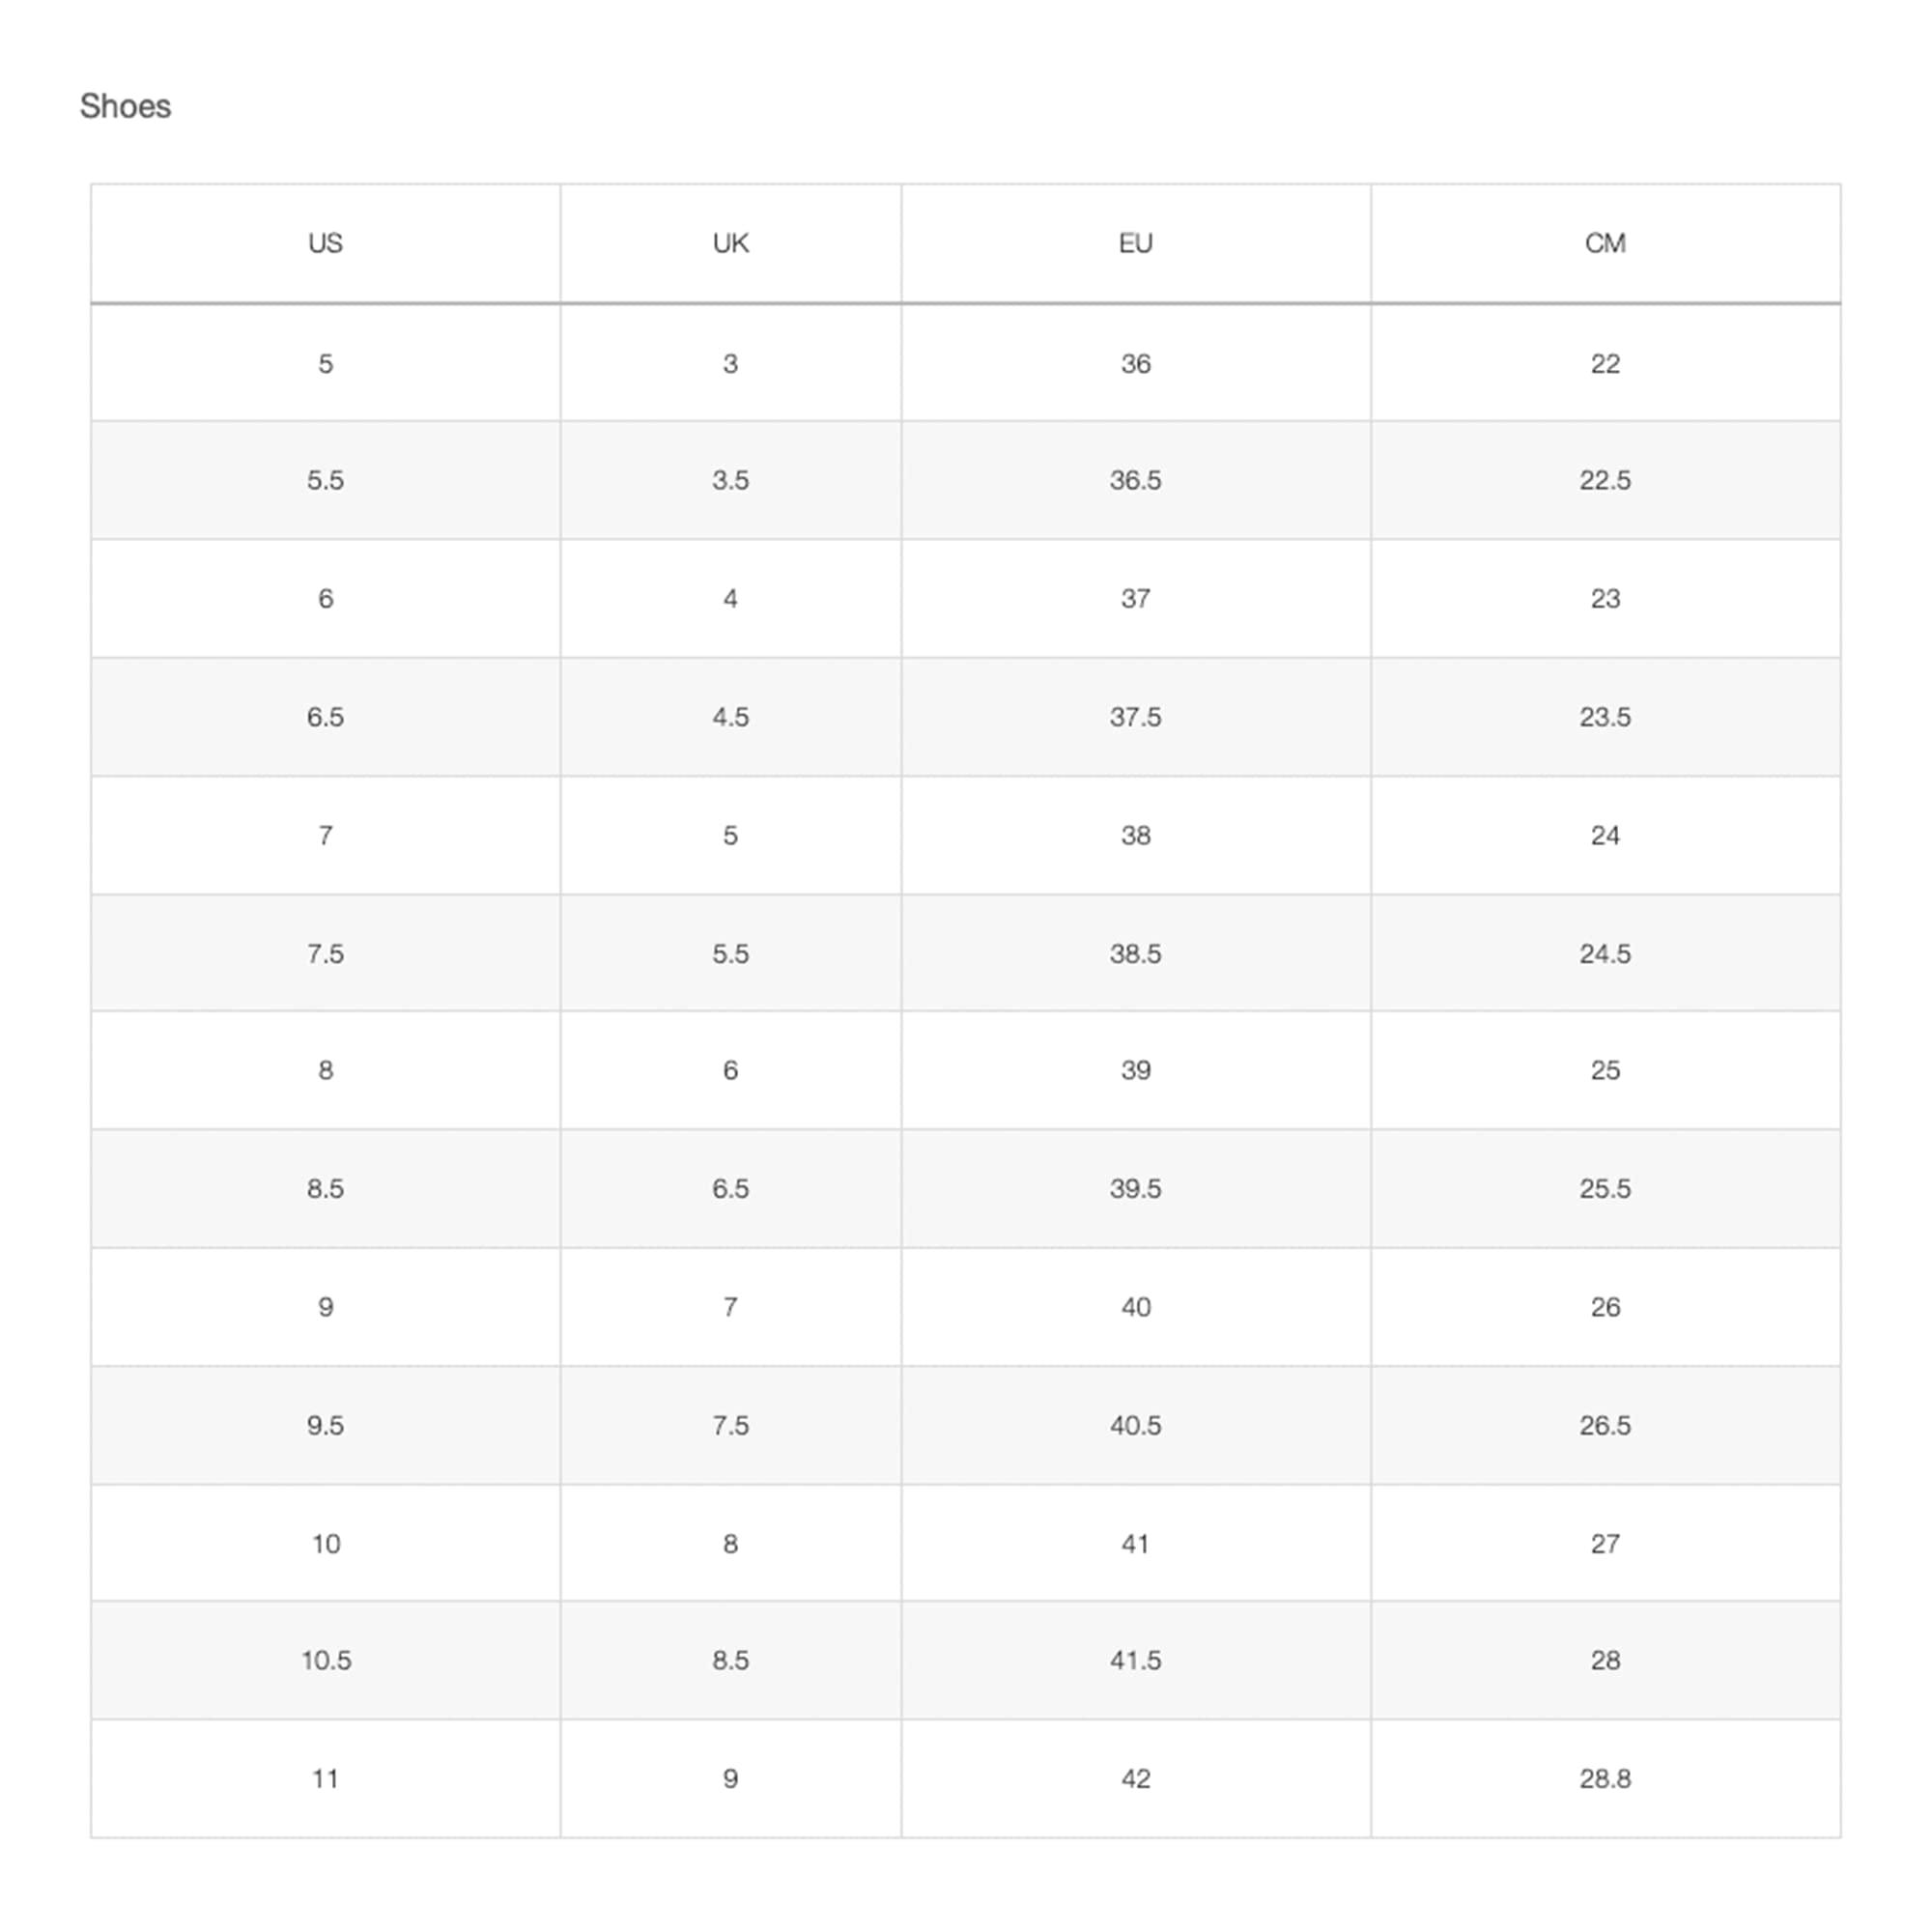The height and width of the screenshot is (1932, 1932).
Task: Select EU size 40 cell
Action: tap(1135, 1307)
